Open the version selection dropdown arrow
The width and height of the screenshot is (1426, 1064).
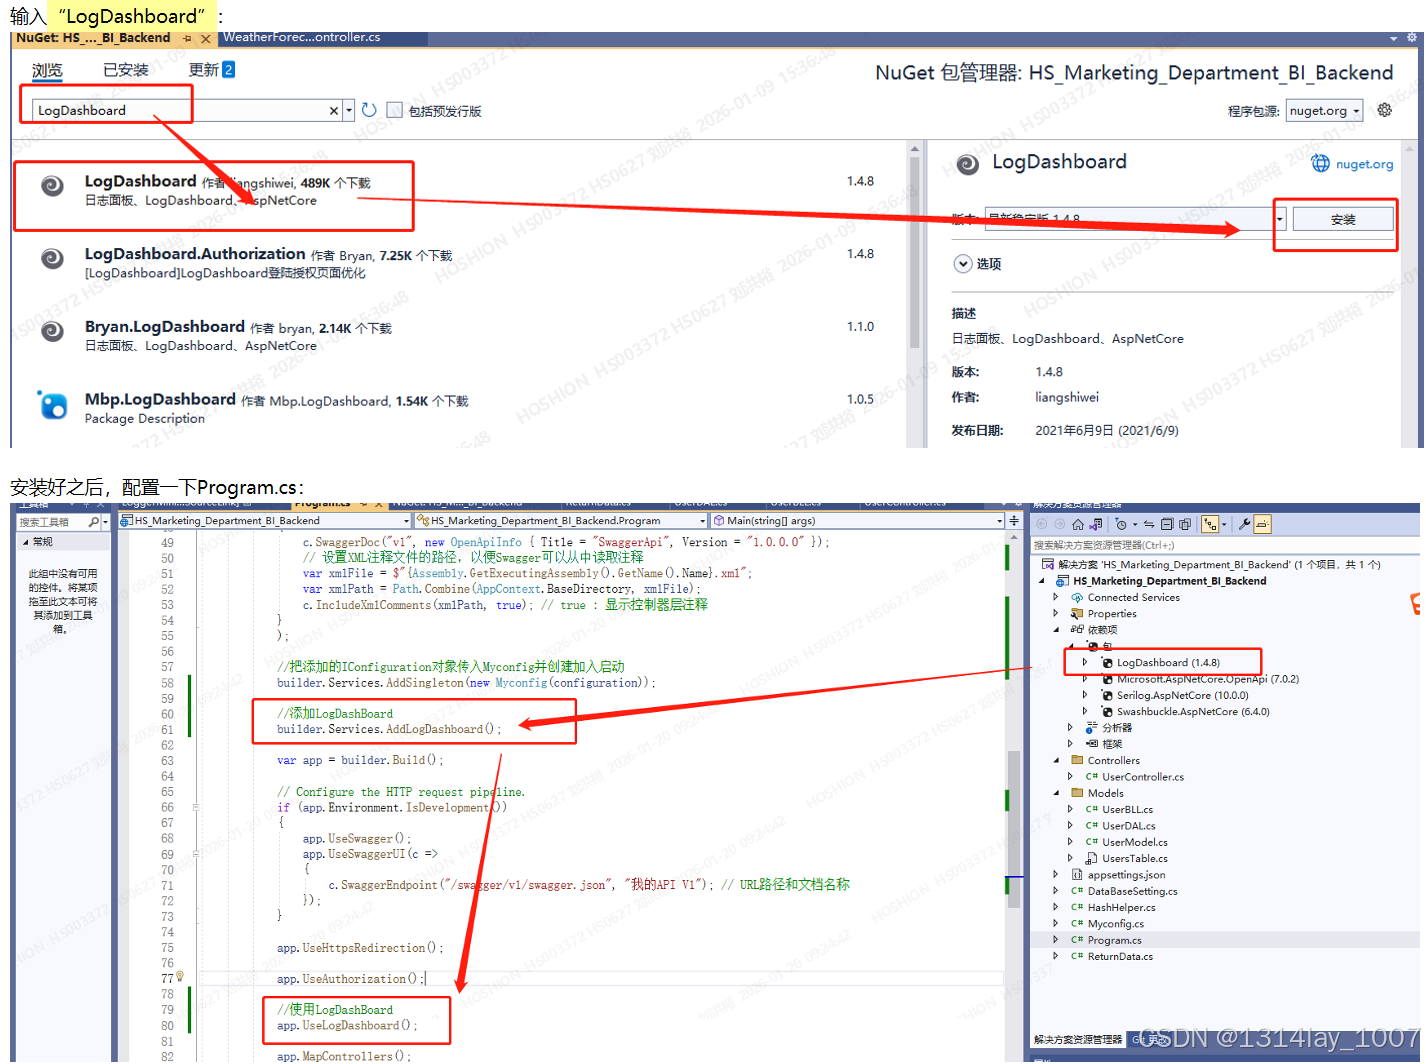coord(1280,218)
